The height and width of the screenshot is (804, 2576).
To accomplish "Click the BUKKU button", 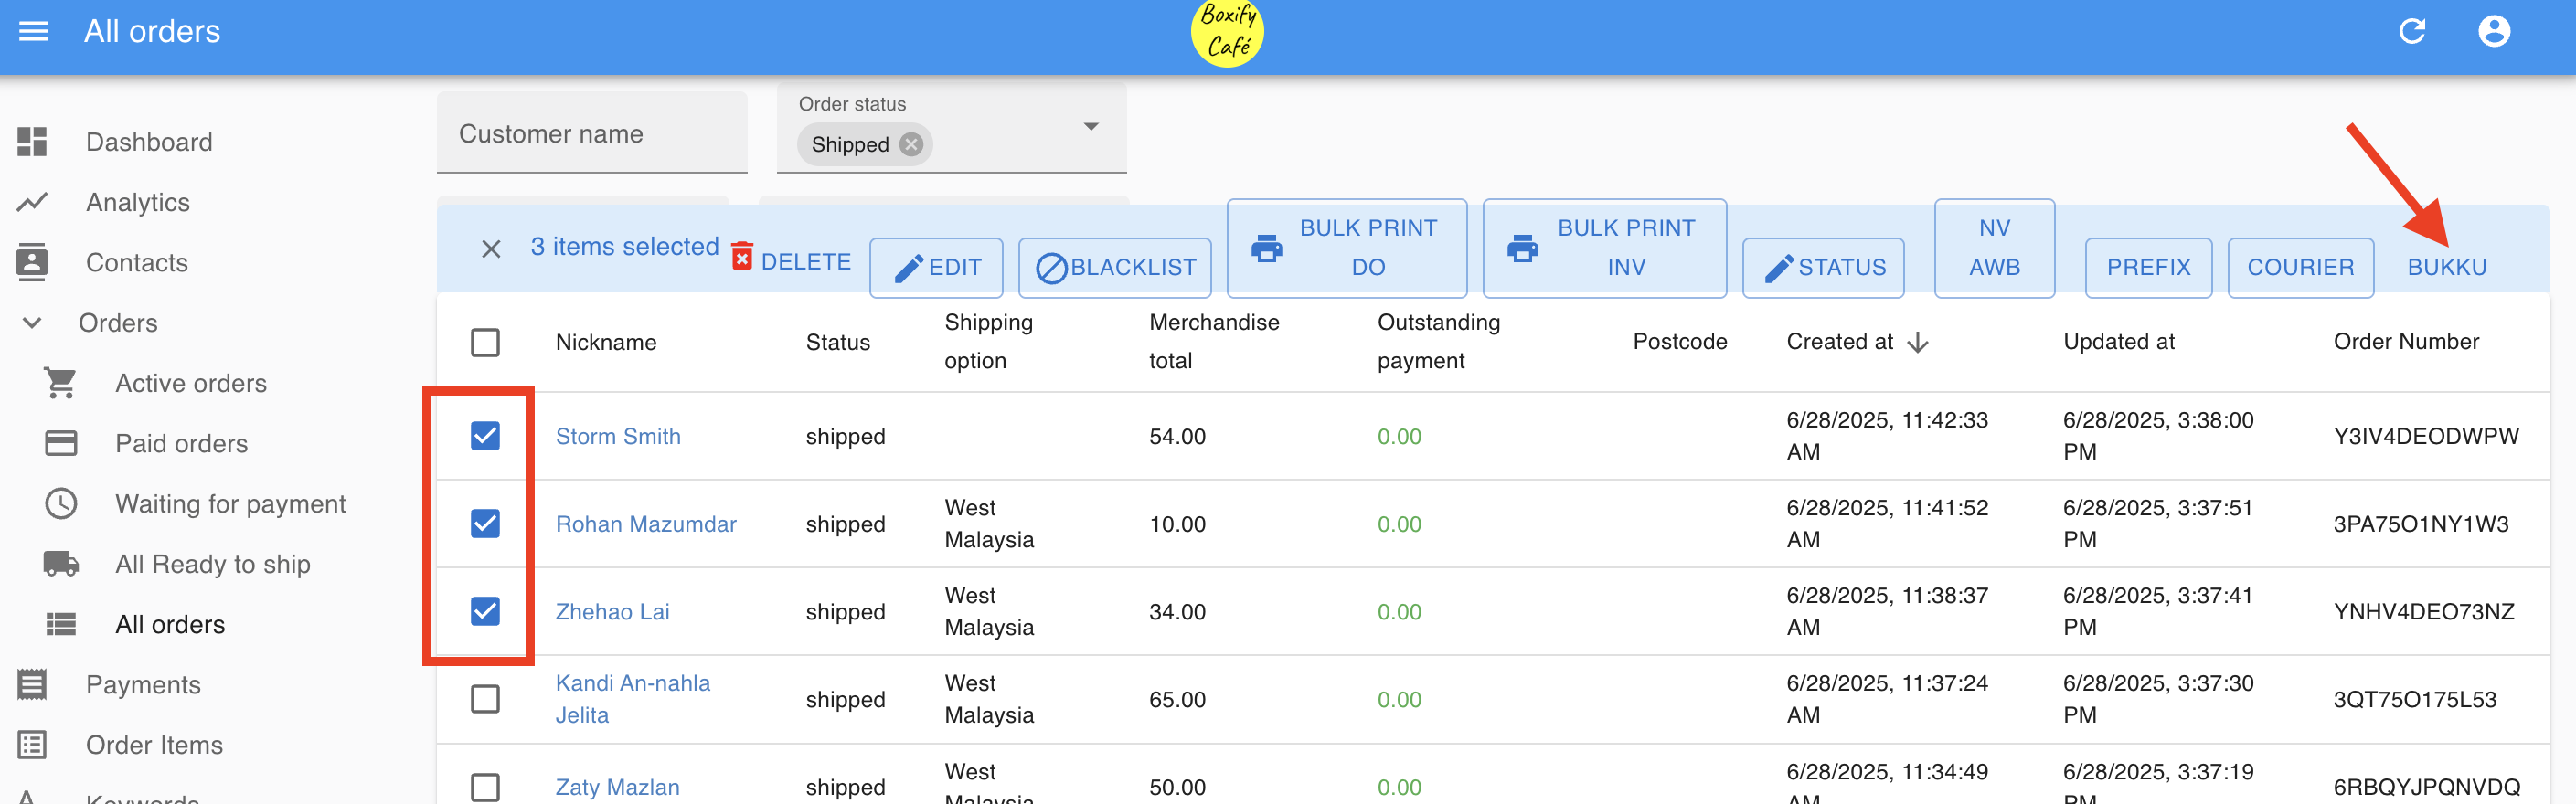I will (2446, 267).
